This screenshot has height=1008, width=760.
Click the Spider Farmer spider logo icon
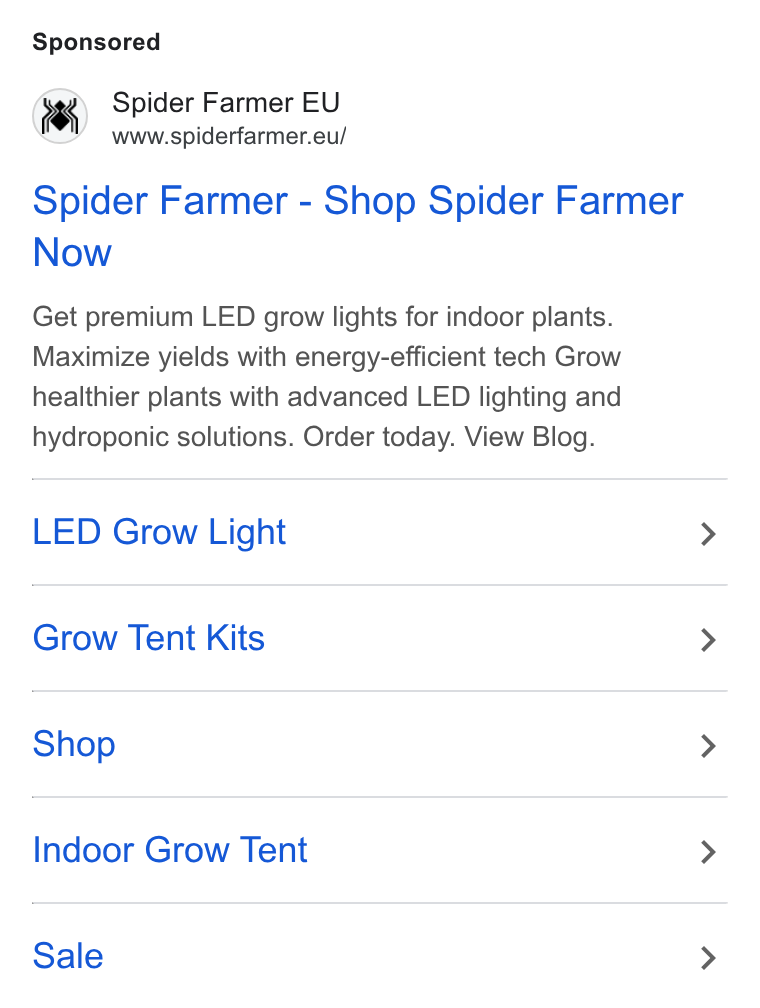point(60,116)
